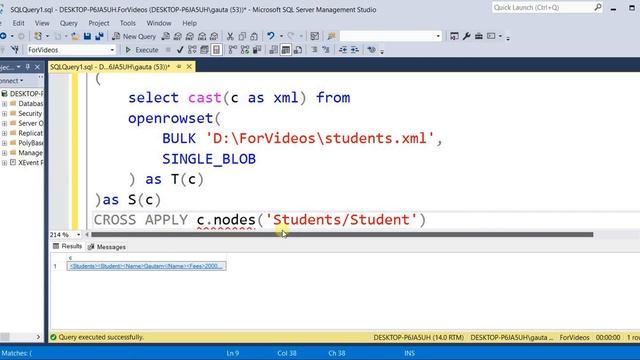Click the Cut scissors icon
Screen dimensions: 640x360
pyautogui.click(x=230, y=36)
